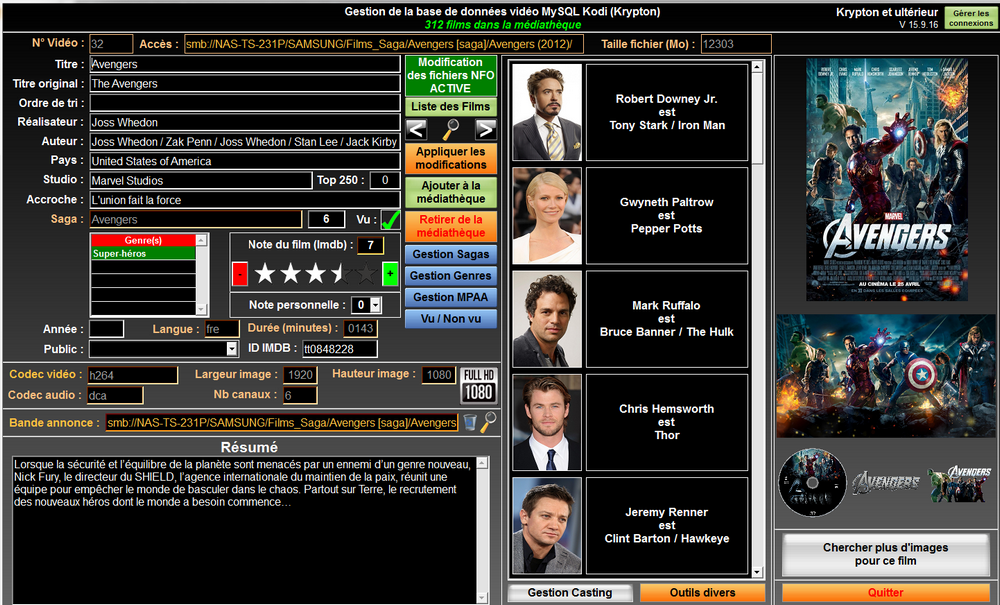This screenshot has height=605, width=1000.
Task: Click the cast list scroll-down arrow
Action: (757, 572)
